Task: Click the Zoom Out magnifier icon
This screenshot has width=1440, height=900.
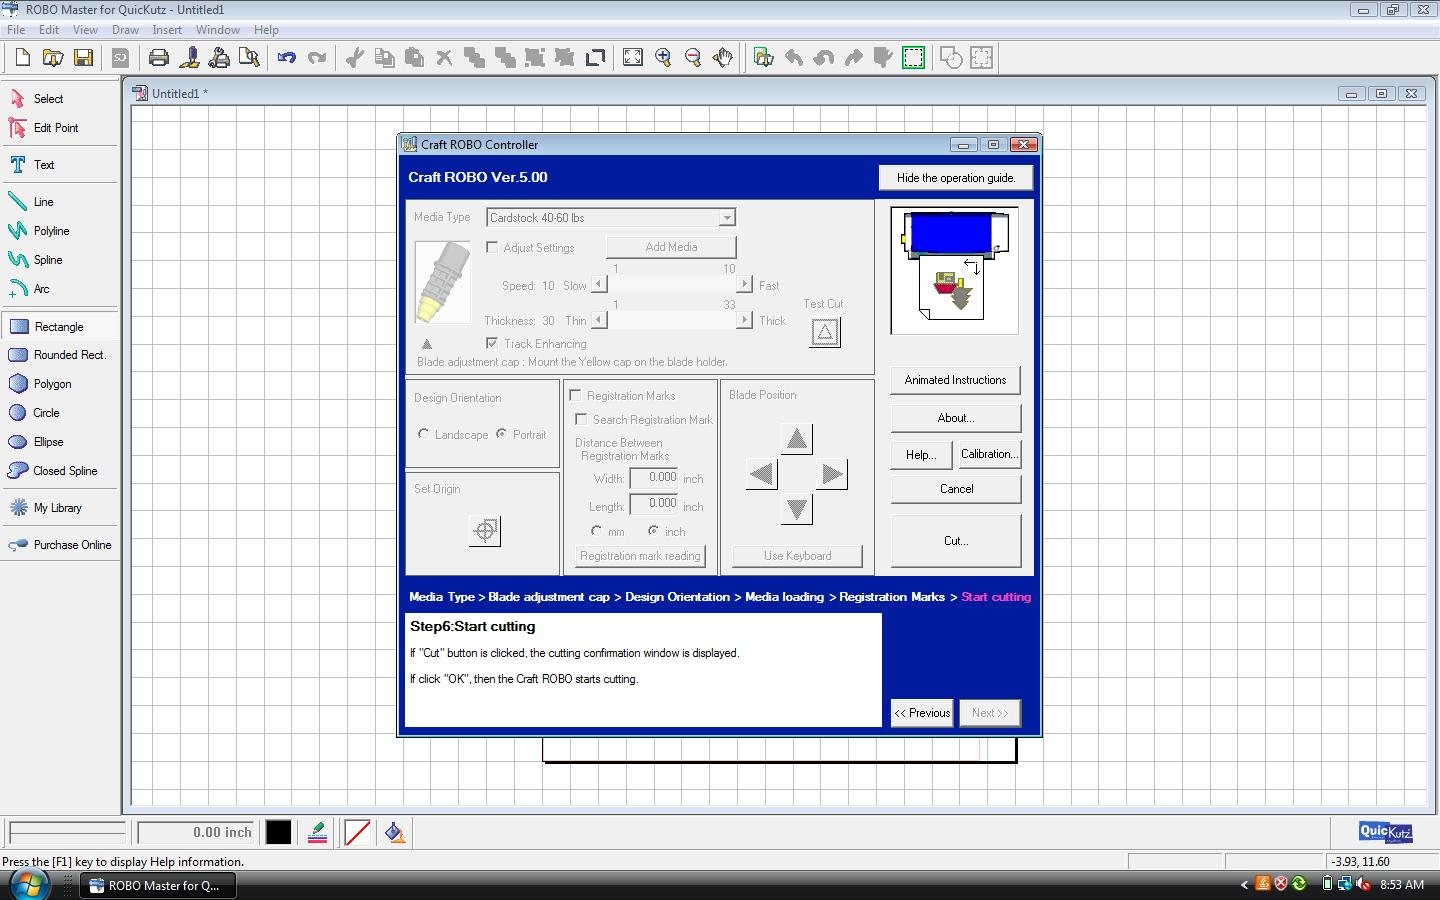Action: point(693,58)
